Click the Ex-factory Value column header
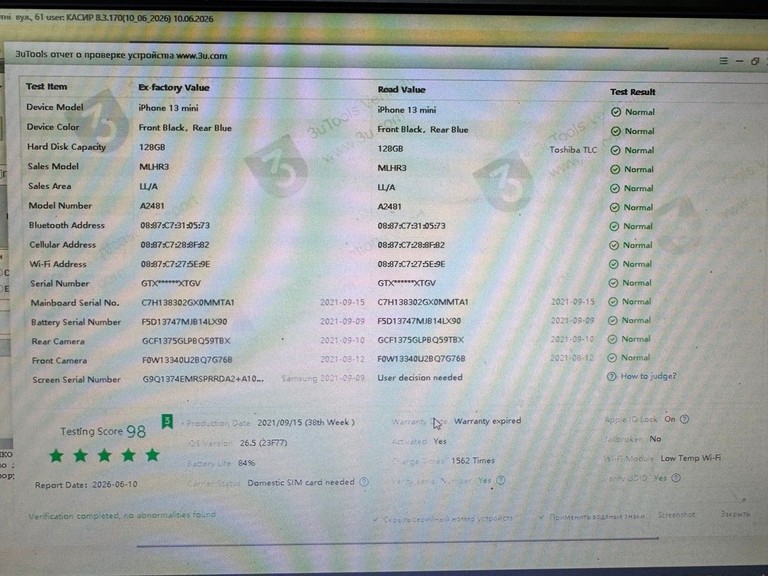 click(x=174, y=88)
